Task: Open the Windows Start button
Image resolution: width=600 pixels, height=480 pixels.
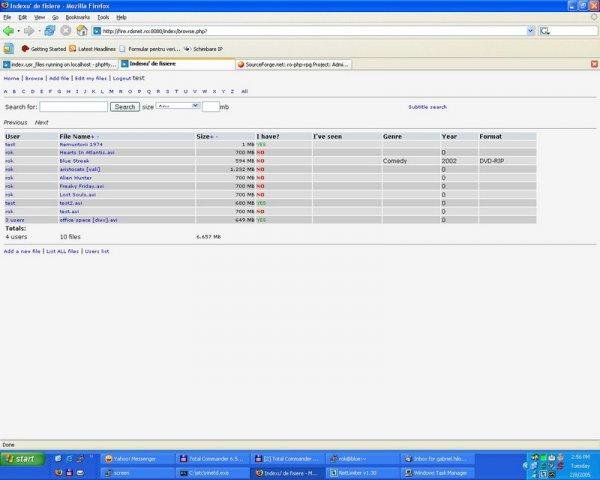Action: (x=23, y=459)
